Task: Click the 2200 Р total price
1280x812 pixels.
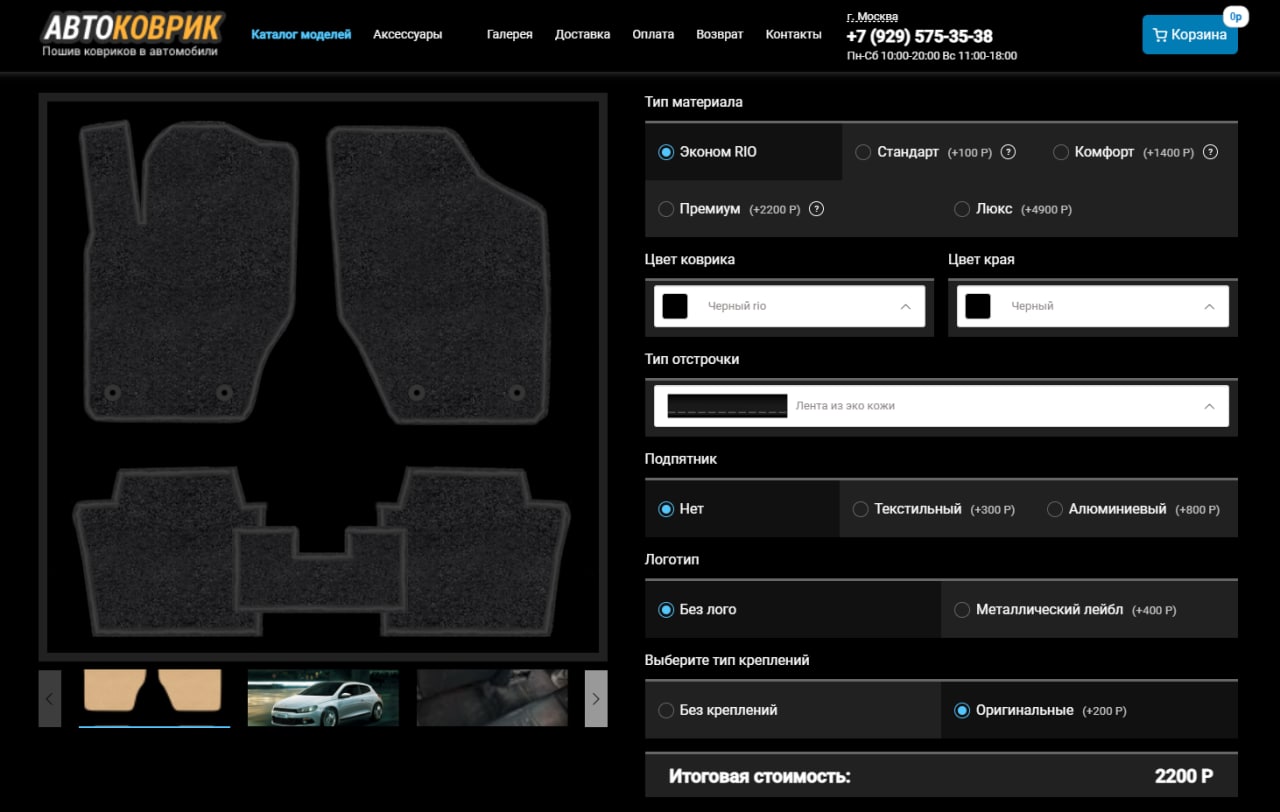Action: 1184,776
